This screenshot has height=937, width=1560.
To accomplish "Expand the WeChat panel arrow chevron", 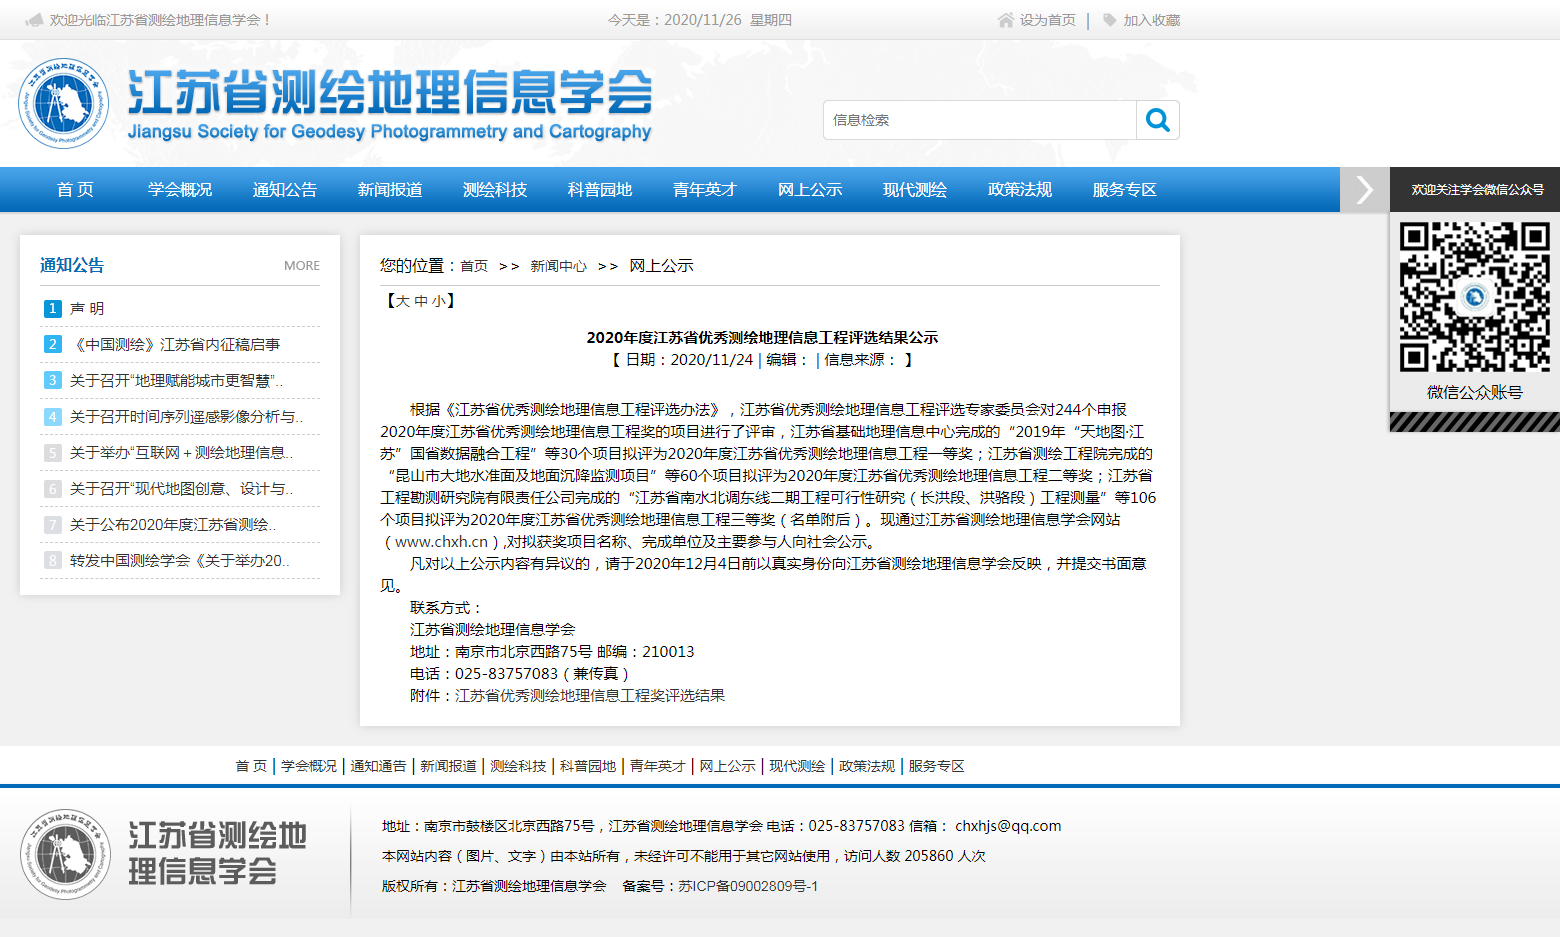I will pyautogui.click(x=1364, y=190).
